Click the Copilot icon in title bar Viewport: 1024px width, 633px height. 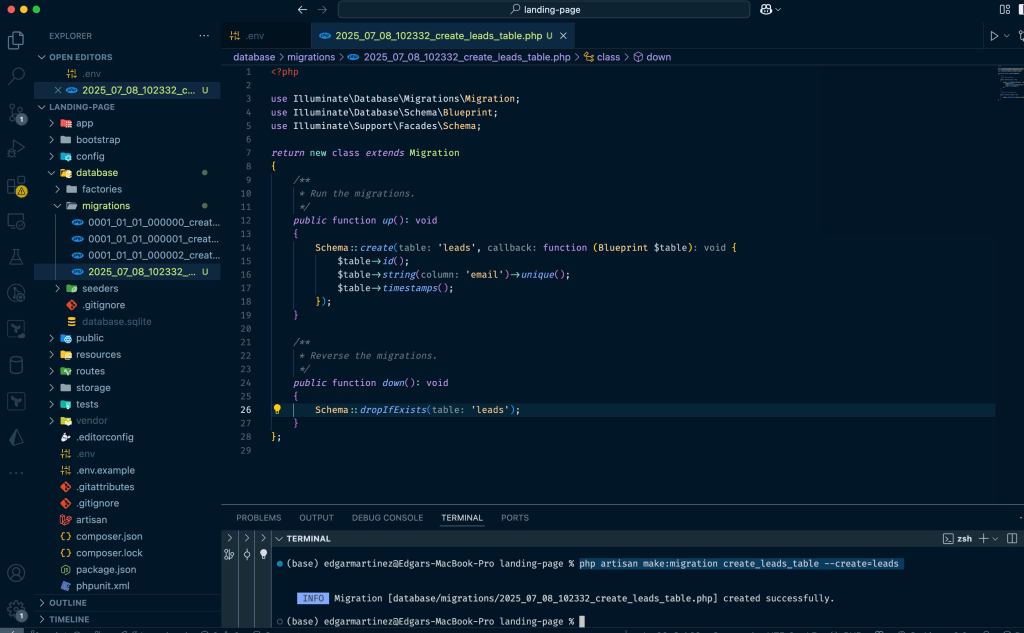click(766, 9)
